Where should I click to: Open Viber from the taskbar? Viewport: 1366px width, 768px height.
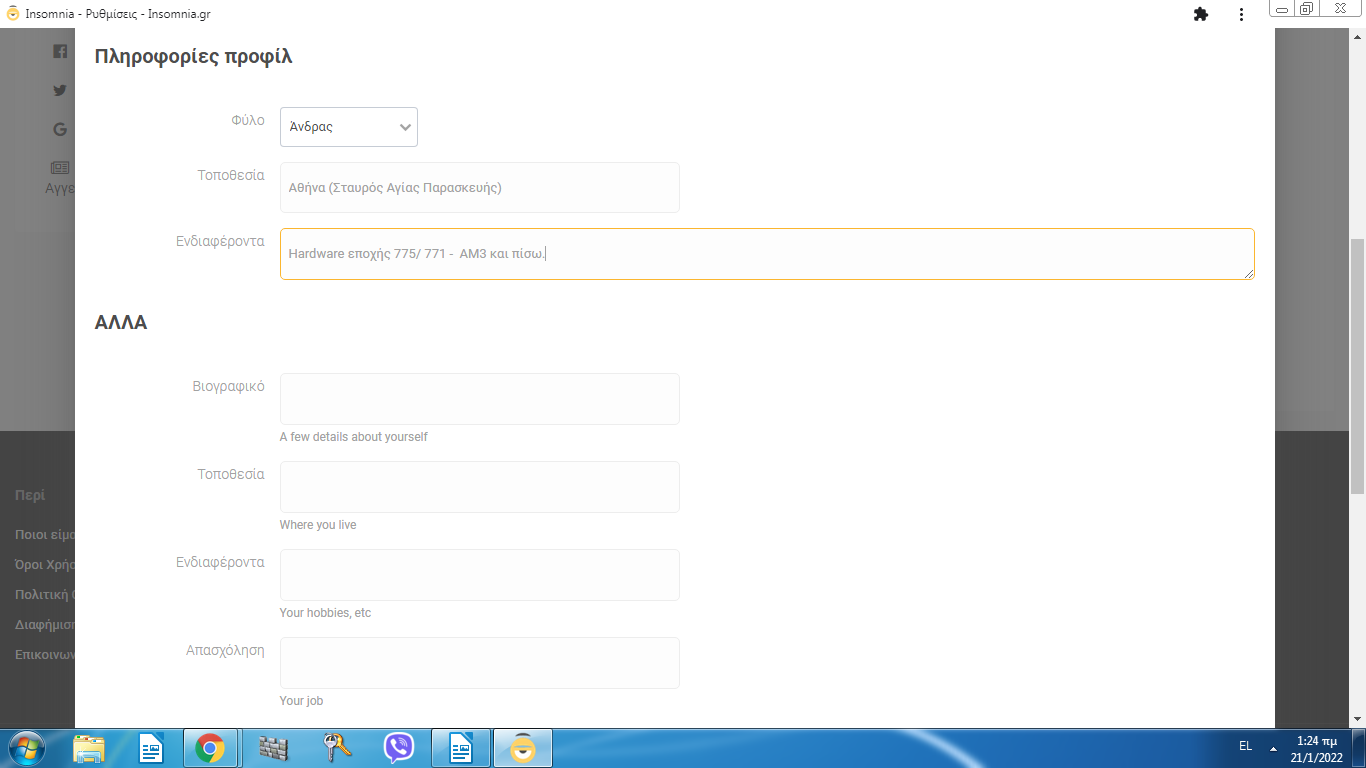399,748
